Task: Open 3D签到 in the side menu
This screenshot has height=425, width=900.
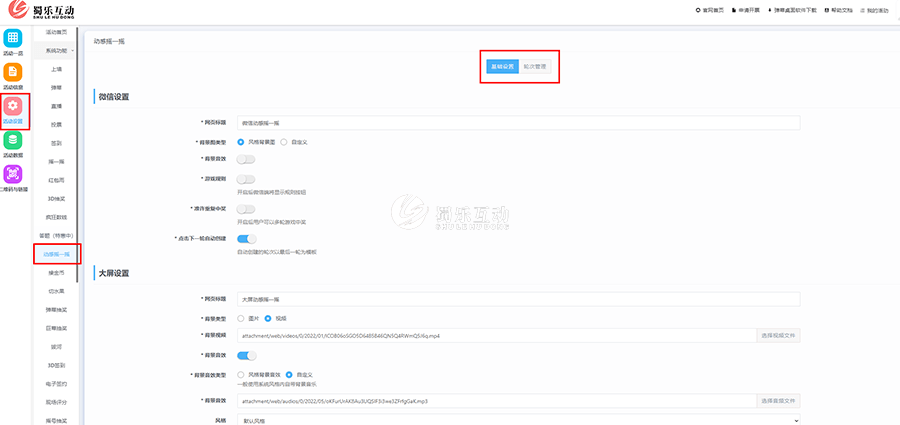Action: tap(56, 365)
